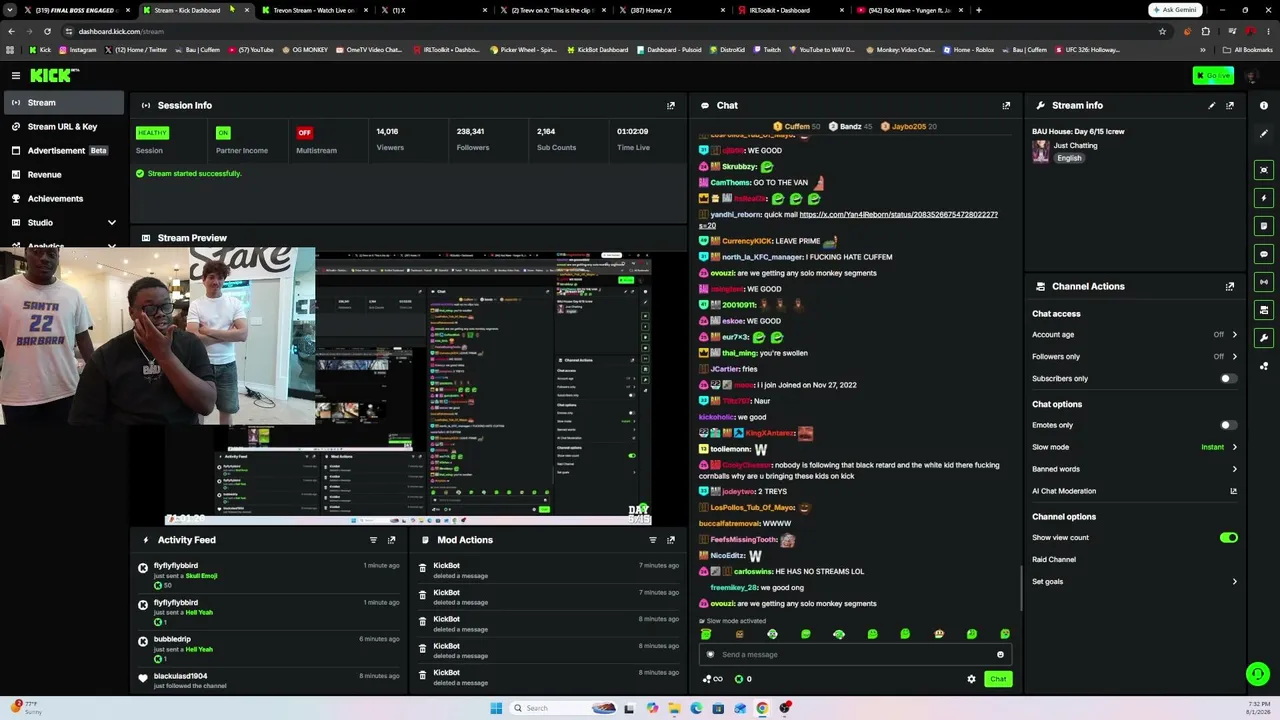This screenshot has height=720, width=1280.
Task: Bookmark this page with the star icon
Action: click(x=1162, y=31)
